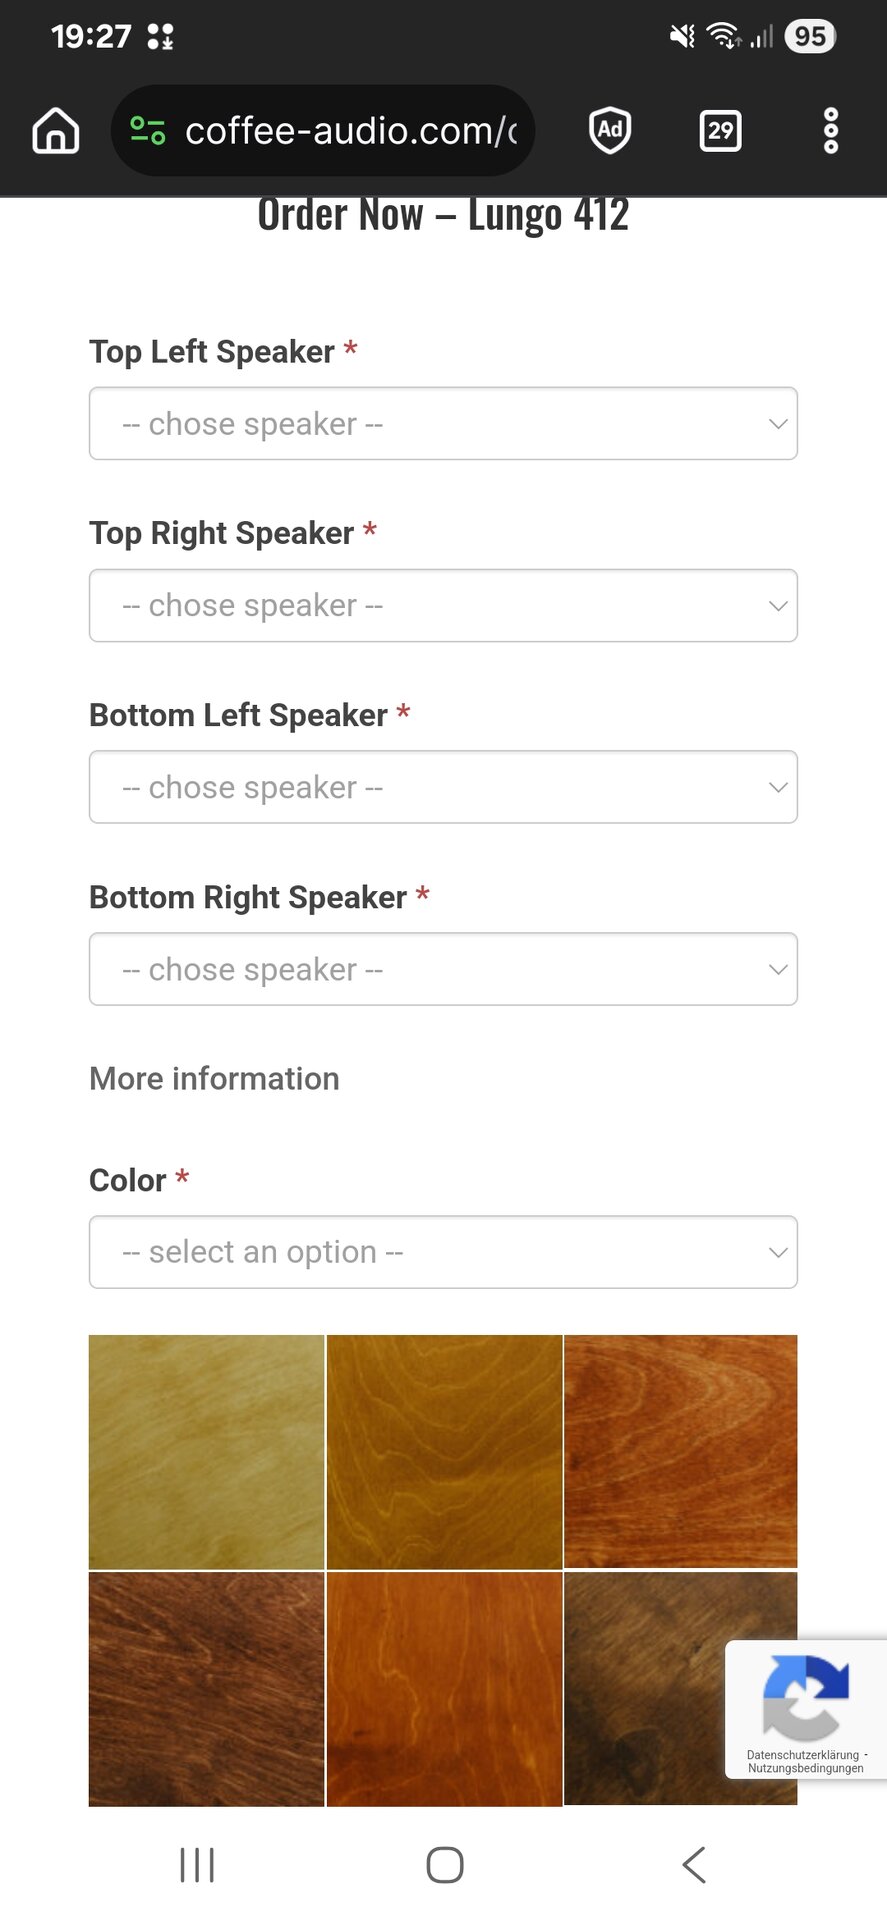This screenshot has width=887, height=1920.
Task: Open the Datenschutzerklärung link
Action: (x=802, y=1755)
